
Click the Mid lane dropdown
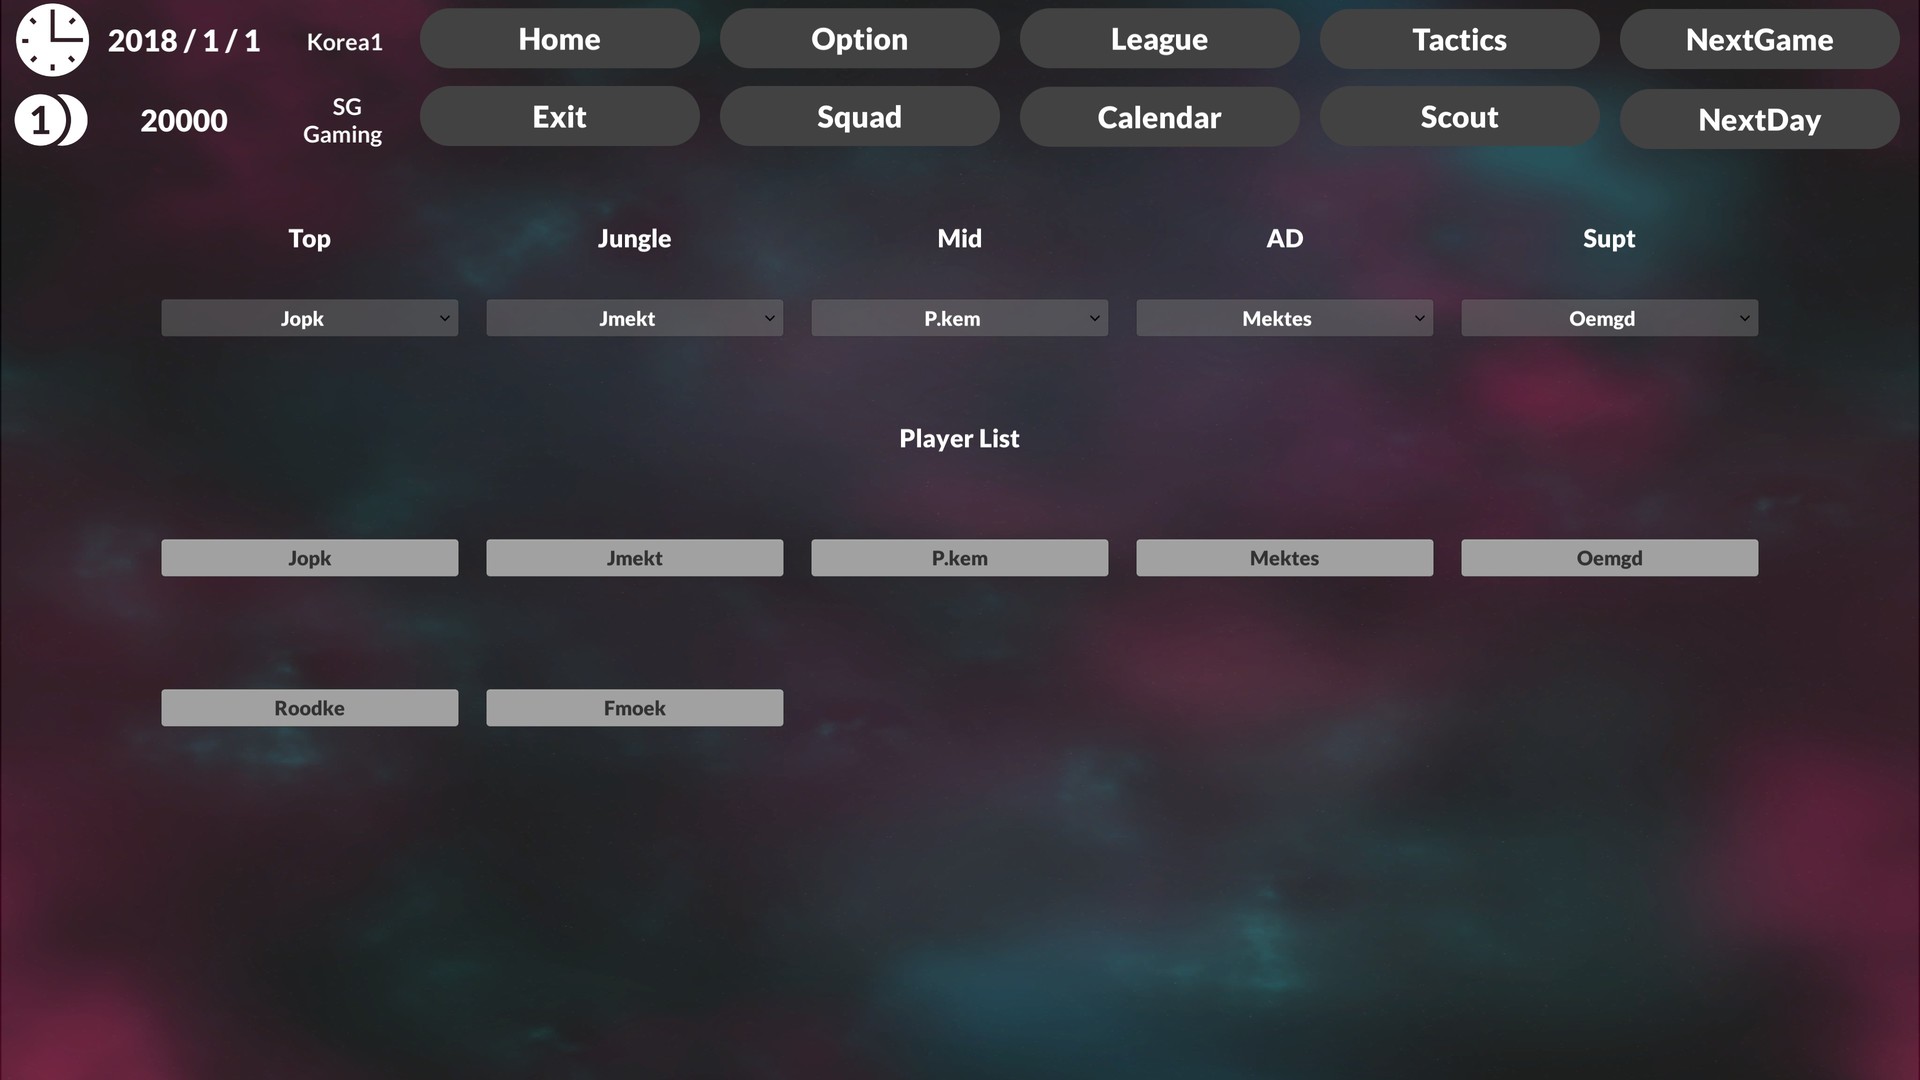[959, 318]
